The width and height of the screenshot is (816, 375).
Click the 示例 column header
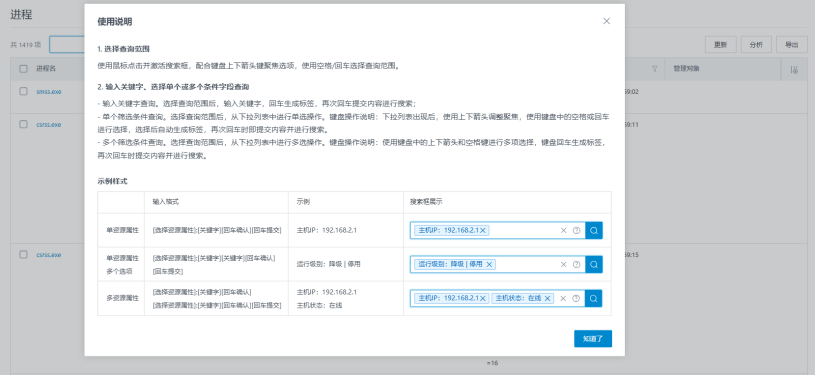pos(303,202)
